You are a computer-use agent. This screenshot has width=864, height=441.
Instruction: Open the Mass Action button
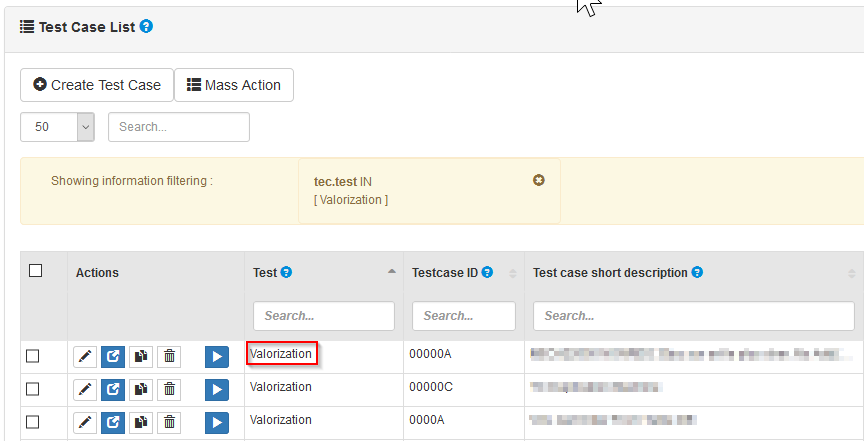click(234, 85)
